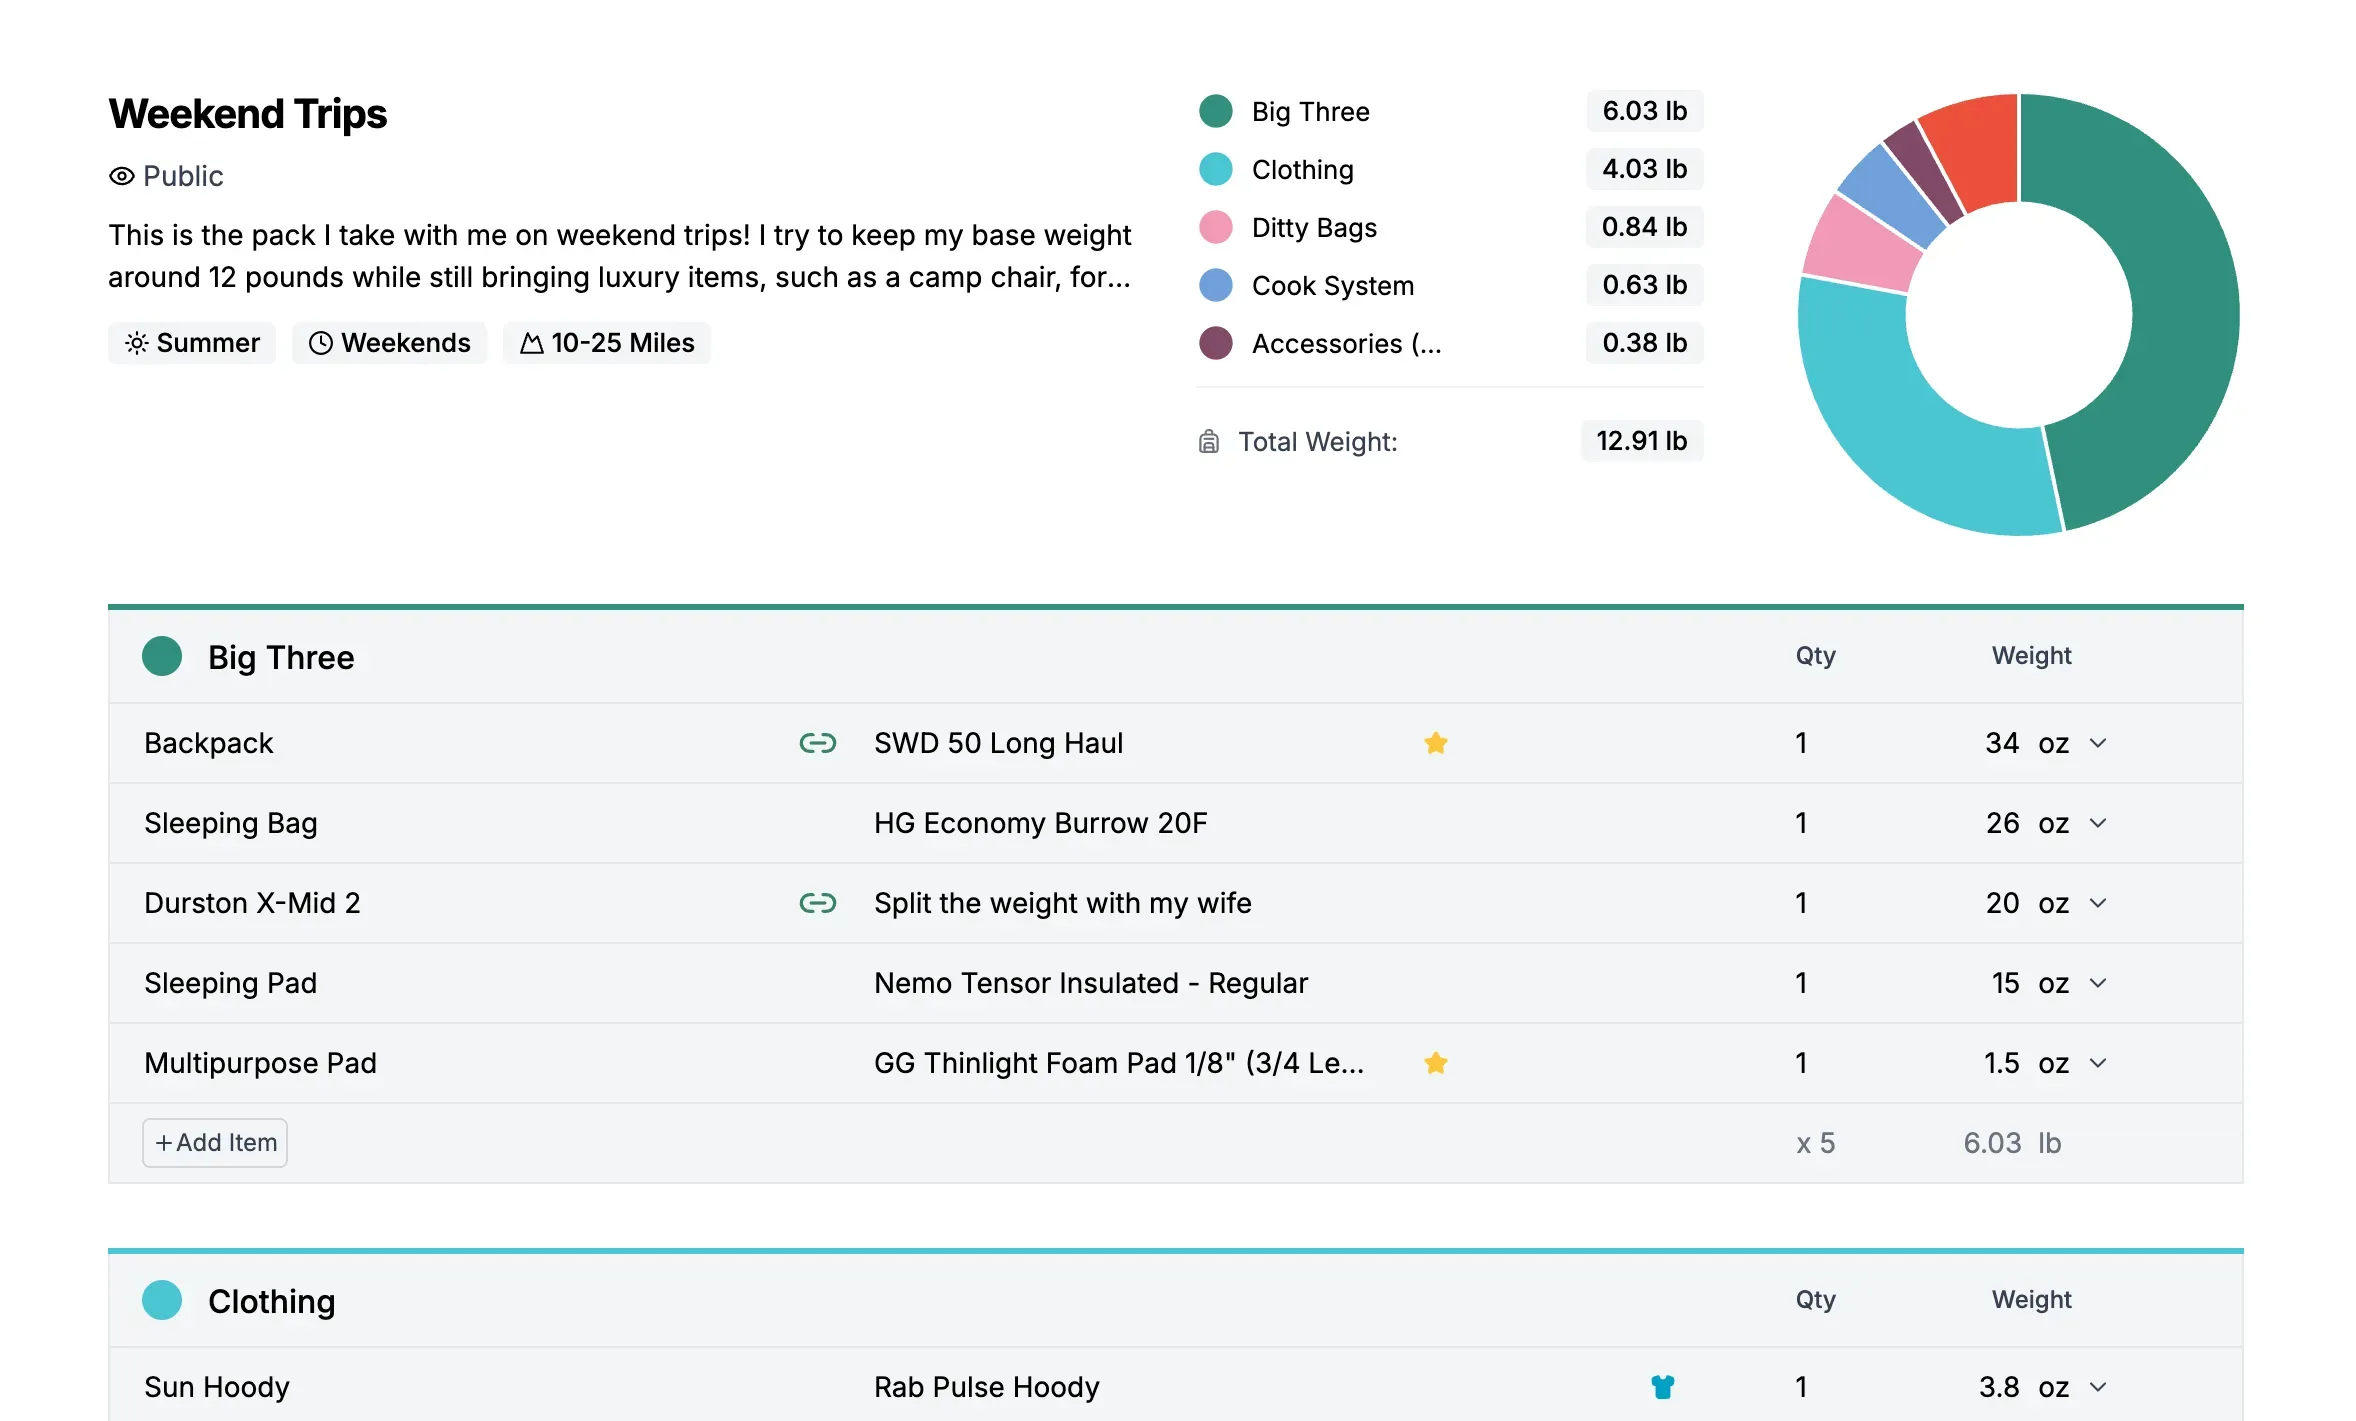
Task: Click the mountain icon in the 10-25 Miles tag
Action: [535, 343]
